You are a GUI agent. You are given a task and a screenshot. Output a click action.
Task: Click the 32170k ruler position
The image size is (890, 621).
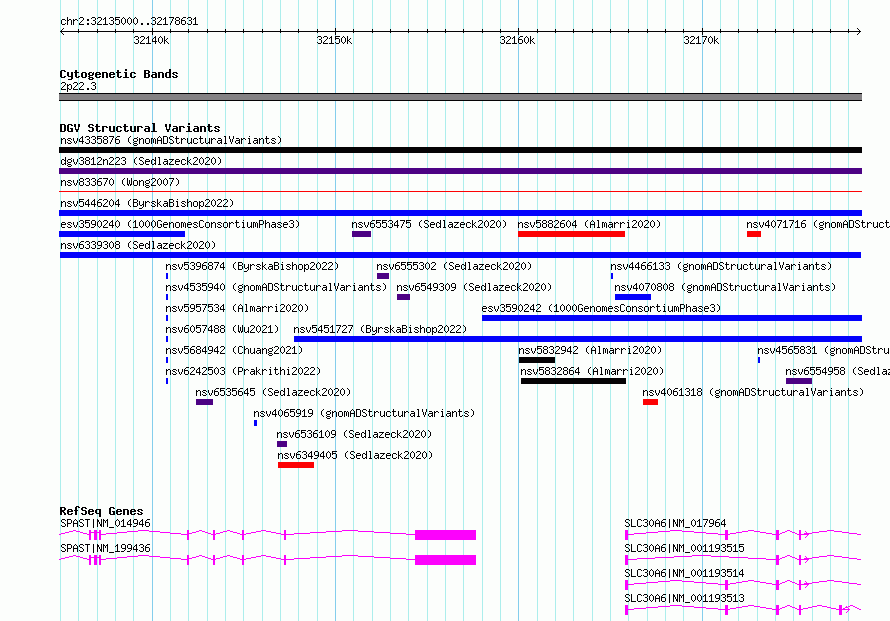coord(701,40)
